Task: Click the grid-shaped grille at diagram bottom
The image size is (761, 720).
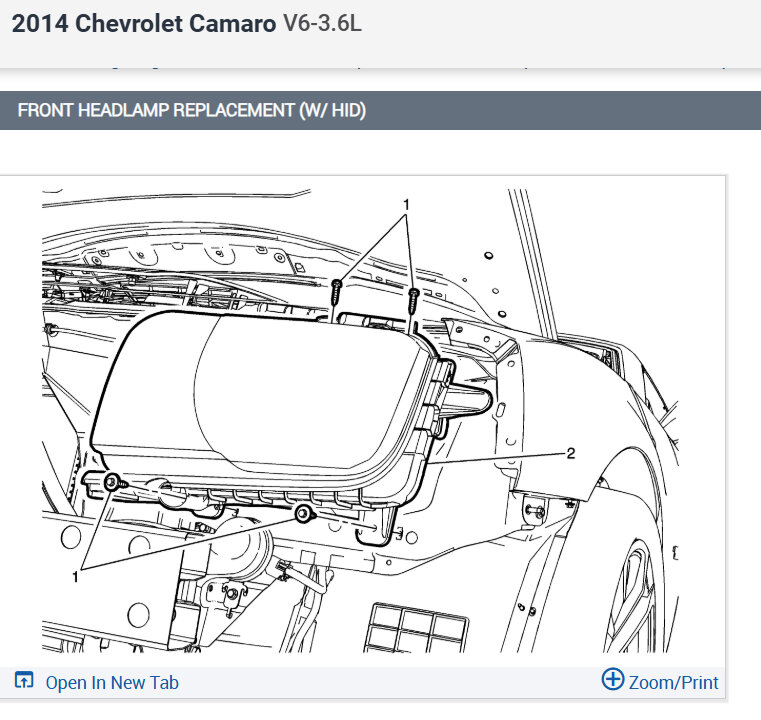Action: pyautogui.click(x=416, y=627)
